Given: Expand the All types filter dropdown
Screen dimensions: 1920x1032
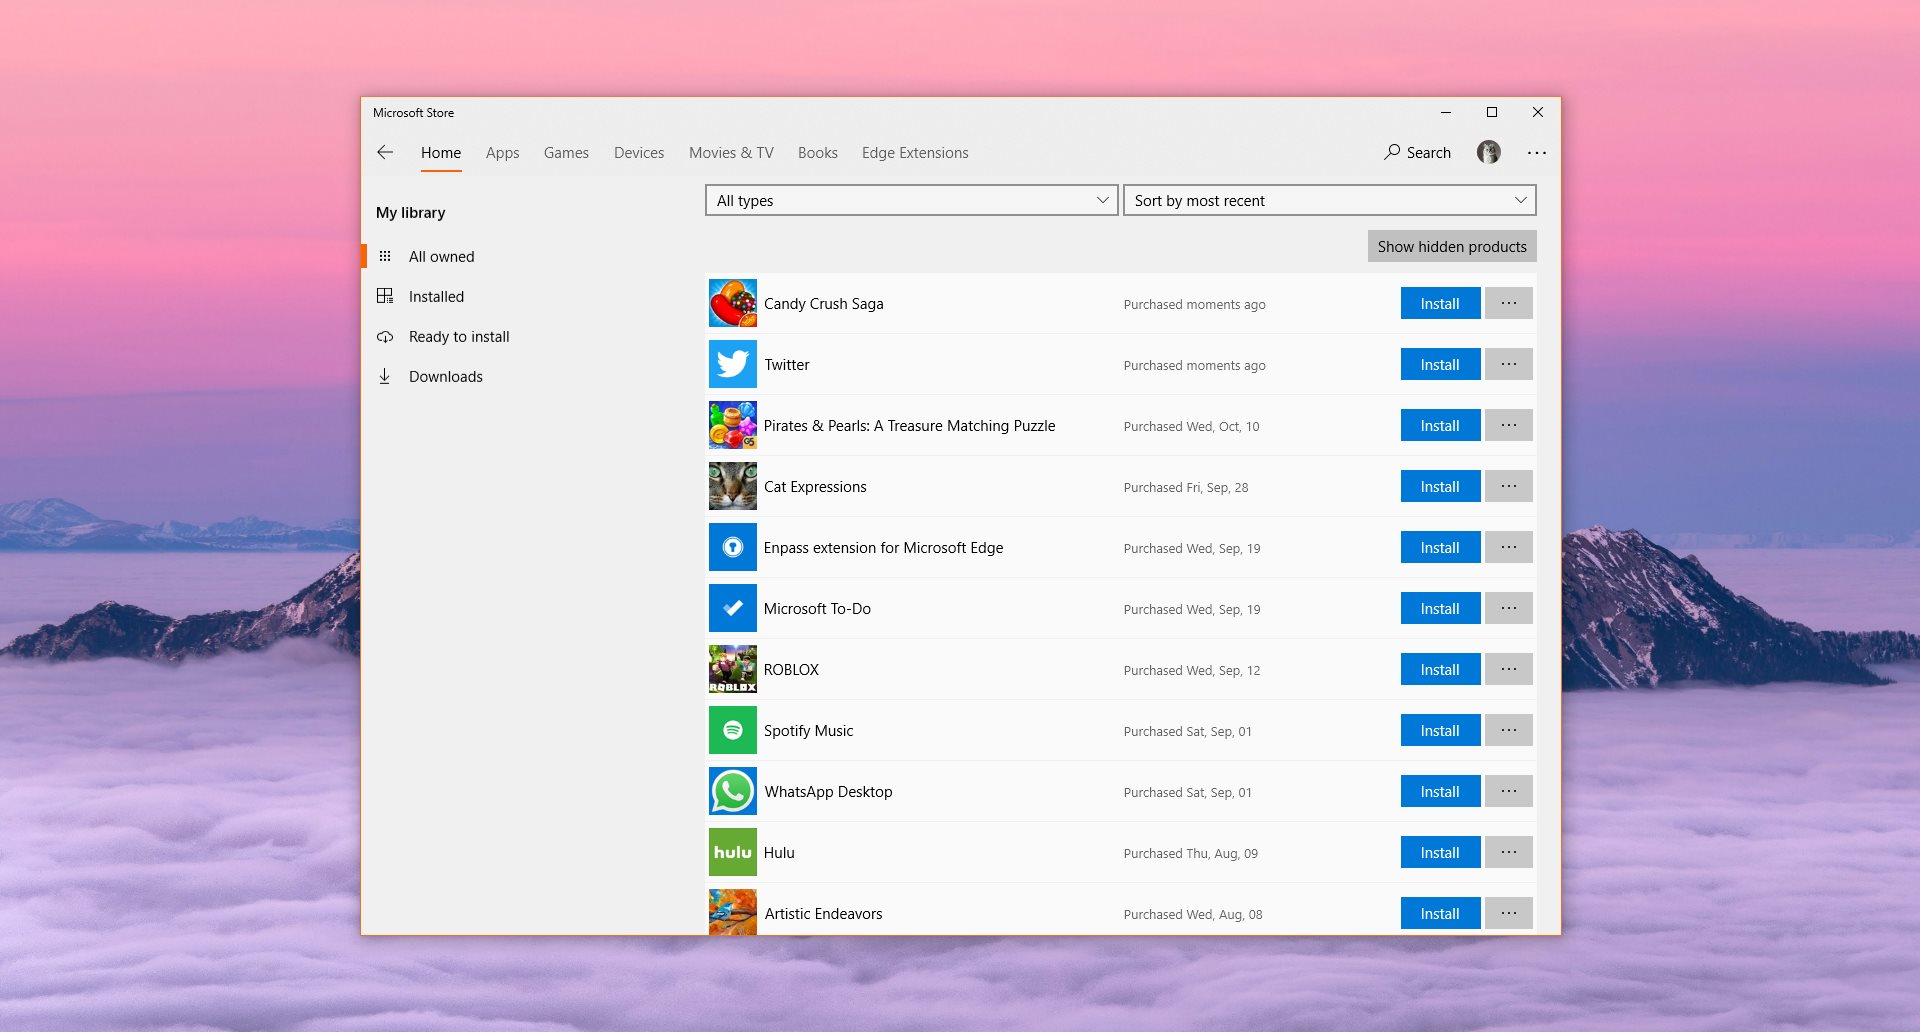Looking at the screenshot, I should pyautogui.click(x=911, y=200).
